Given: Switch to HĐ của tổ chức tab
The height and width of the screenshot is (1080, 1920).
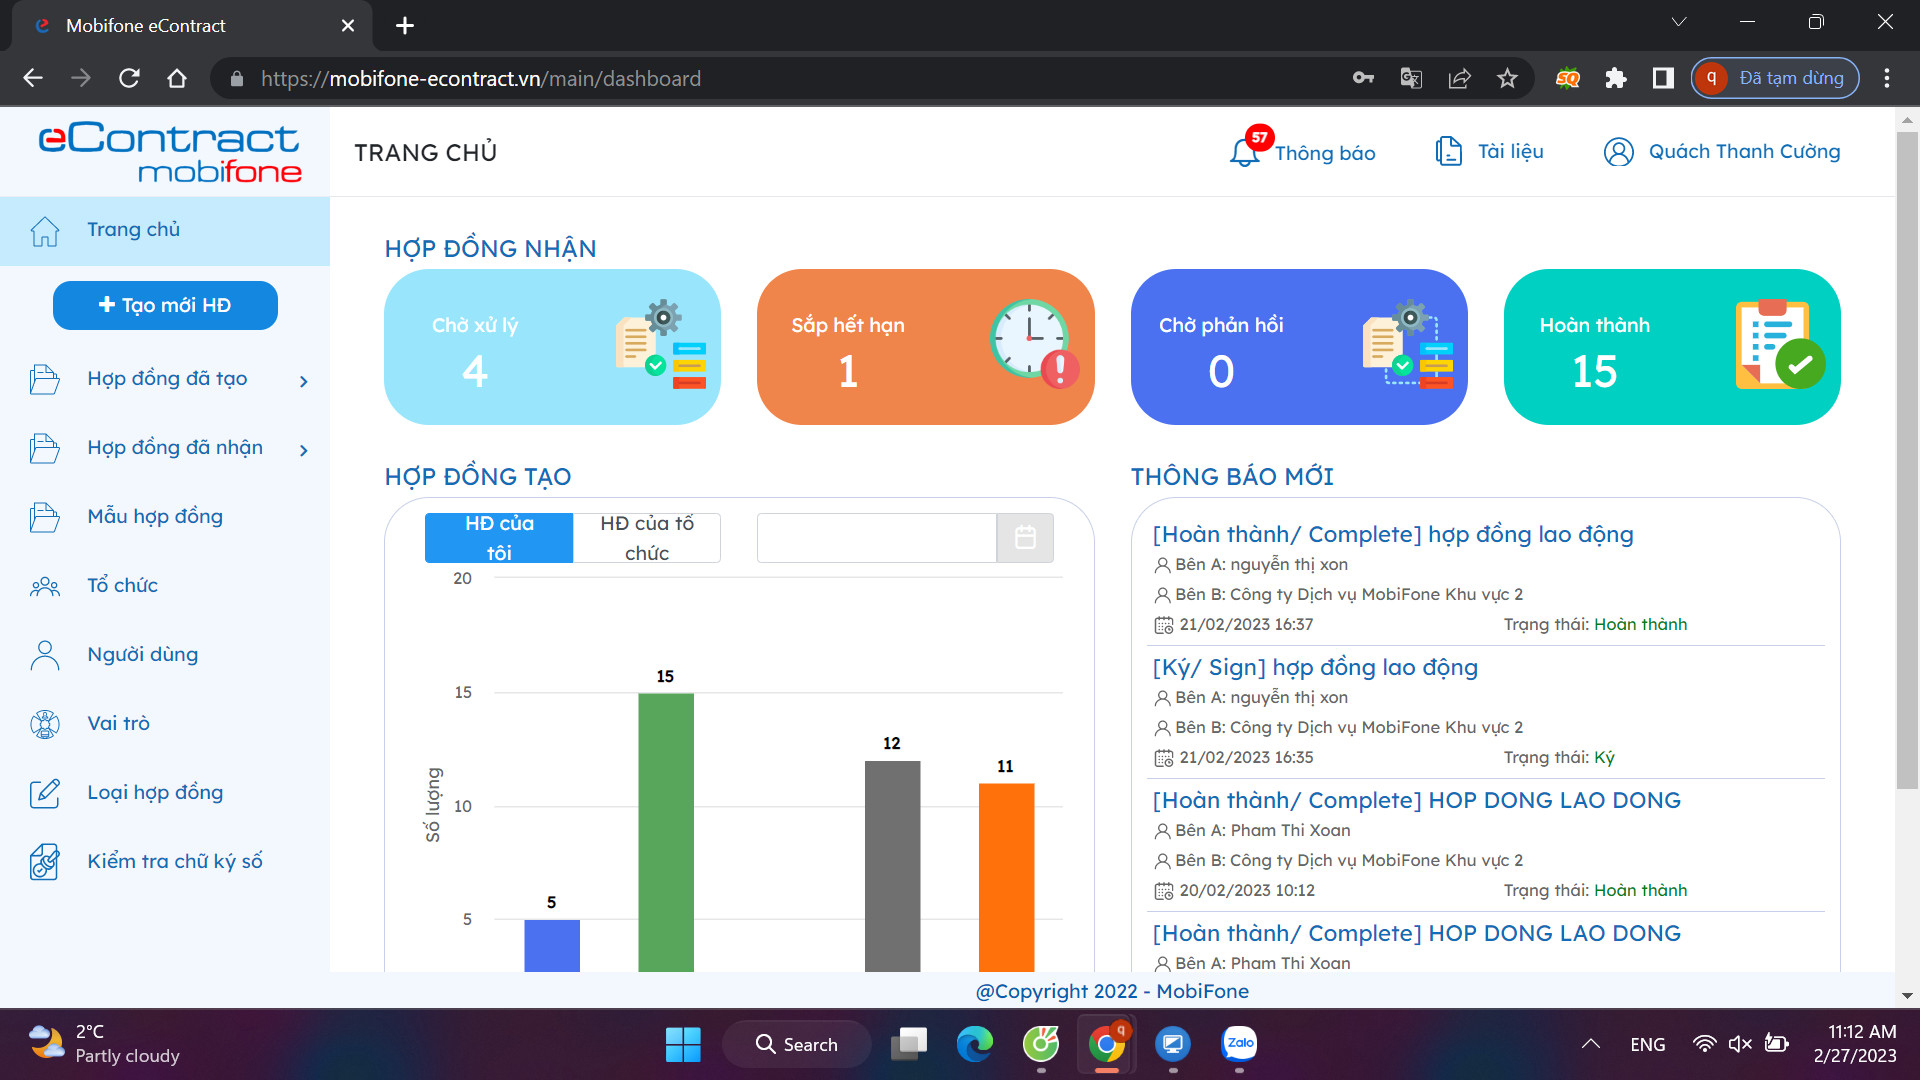Looking at the screenshot, I should pyautogui.click(x=647, y=538).
